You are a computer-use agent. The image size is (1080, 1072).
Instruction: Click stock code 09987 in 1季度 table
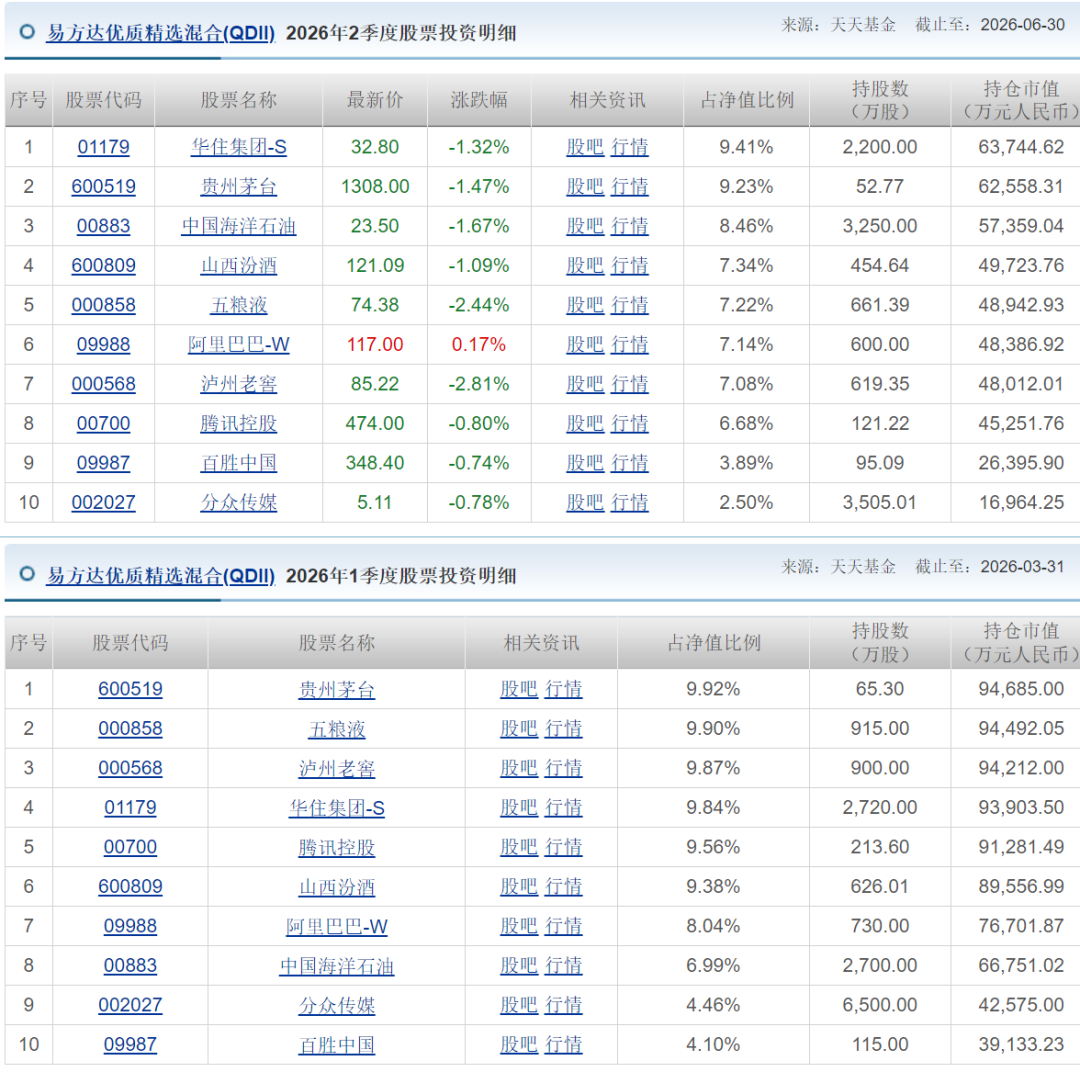pos(130,1044)
